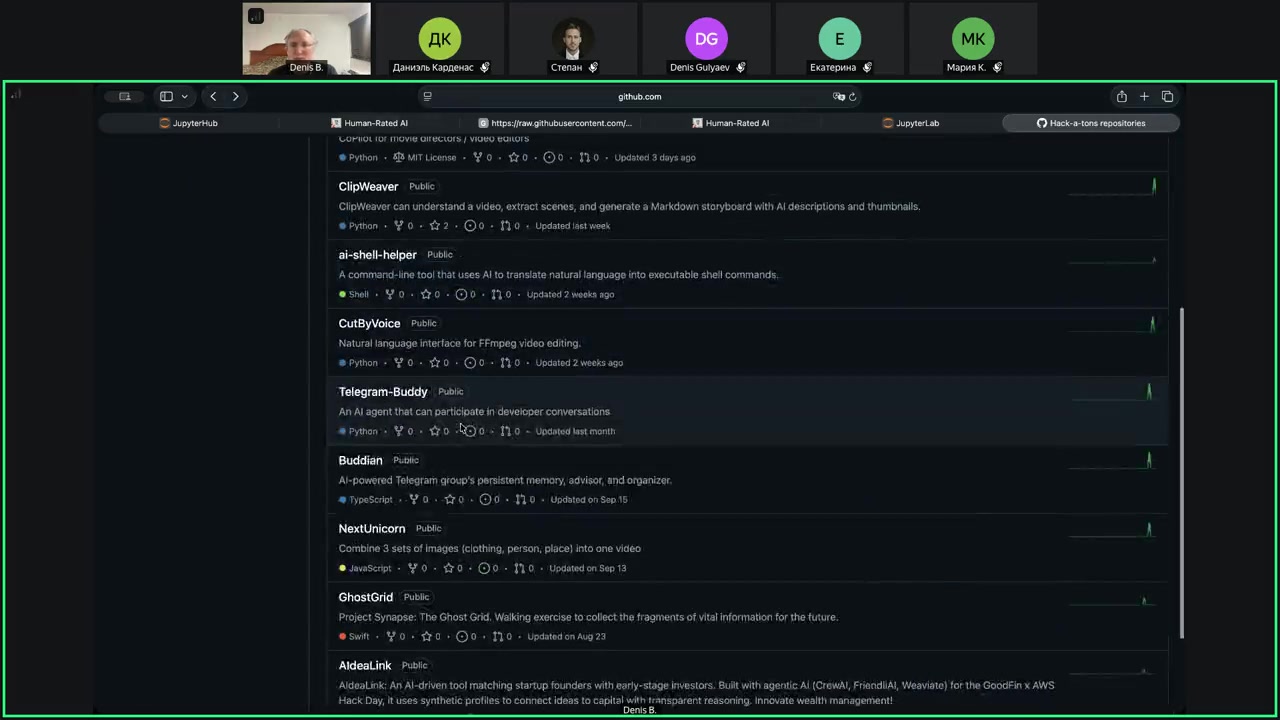Go forward using the forward arrow
1280x720 pixels.
point(236,97)
